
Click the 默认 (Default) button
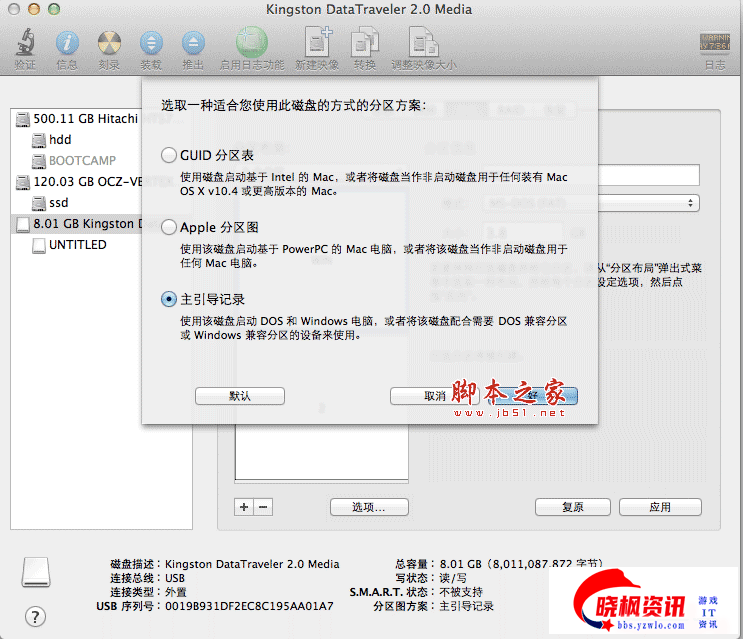[240, 396]
